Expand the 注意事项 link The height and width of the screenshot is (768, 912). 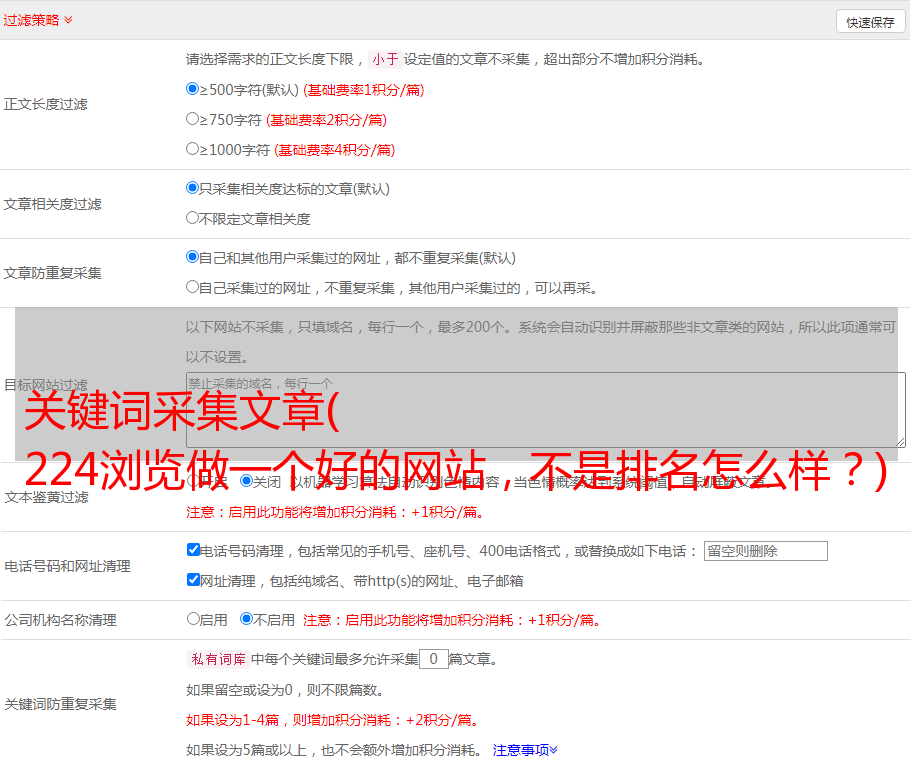tap(525, 749)
